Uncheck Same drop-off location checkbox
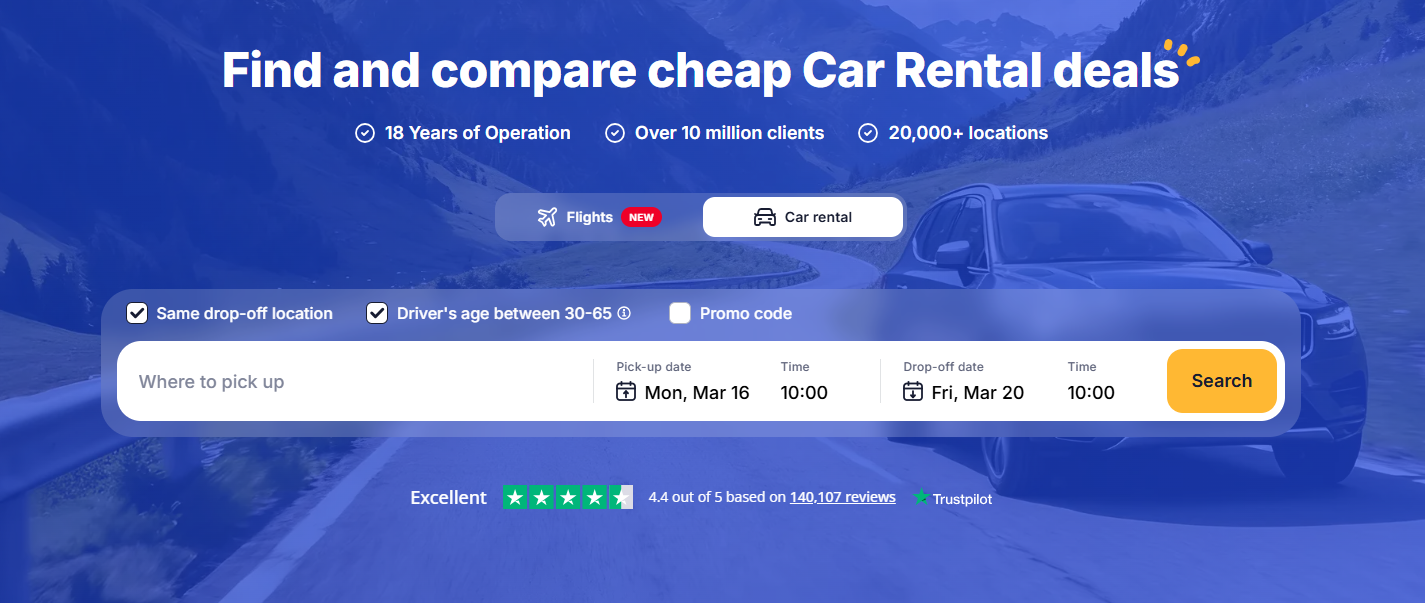This screenshot has width=1425, height=603. coord(137,313)
